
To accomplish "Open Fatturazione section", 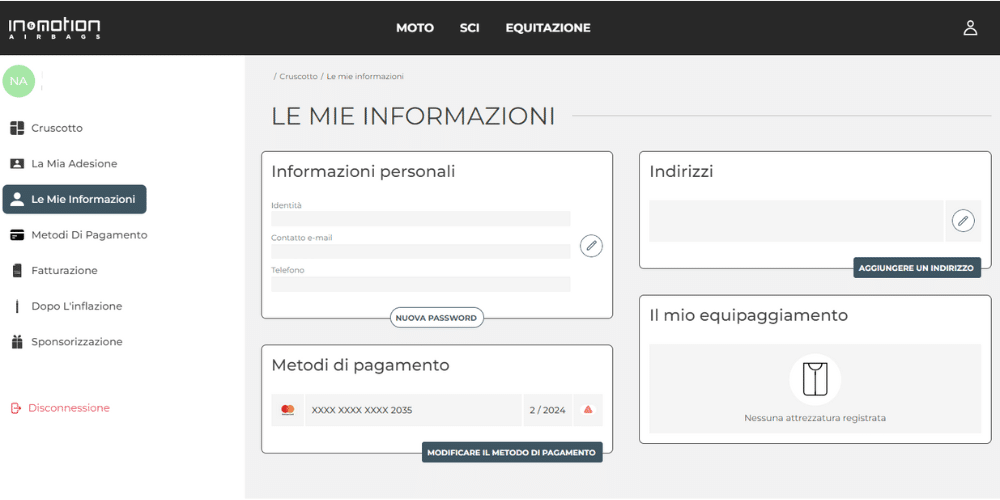I will (64, 271).
